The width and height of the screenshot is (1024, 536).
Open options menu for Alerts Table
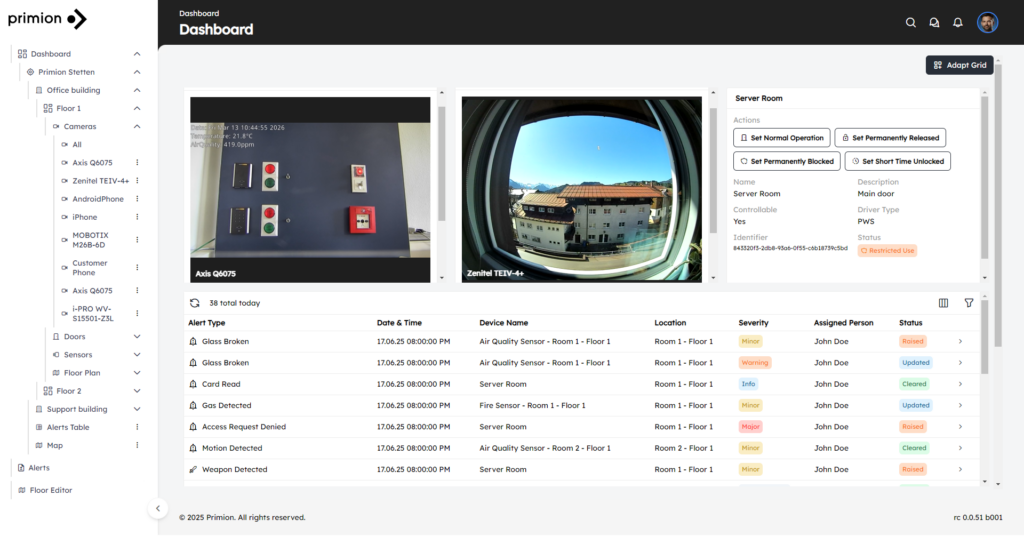click(137, 427)
